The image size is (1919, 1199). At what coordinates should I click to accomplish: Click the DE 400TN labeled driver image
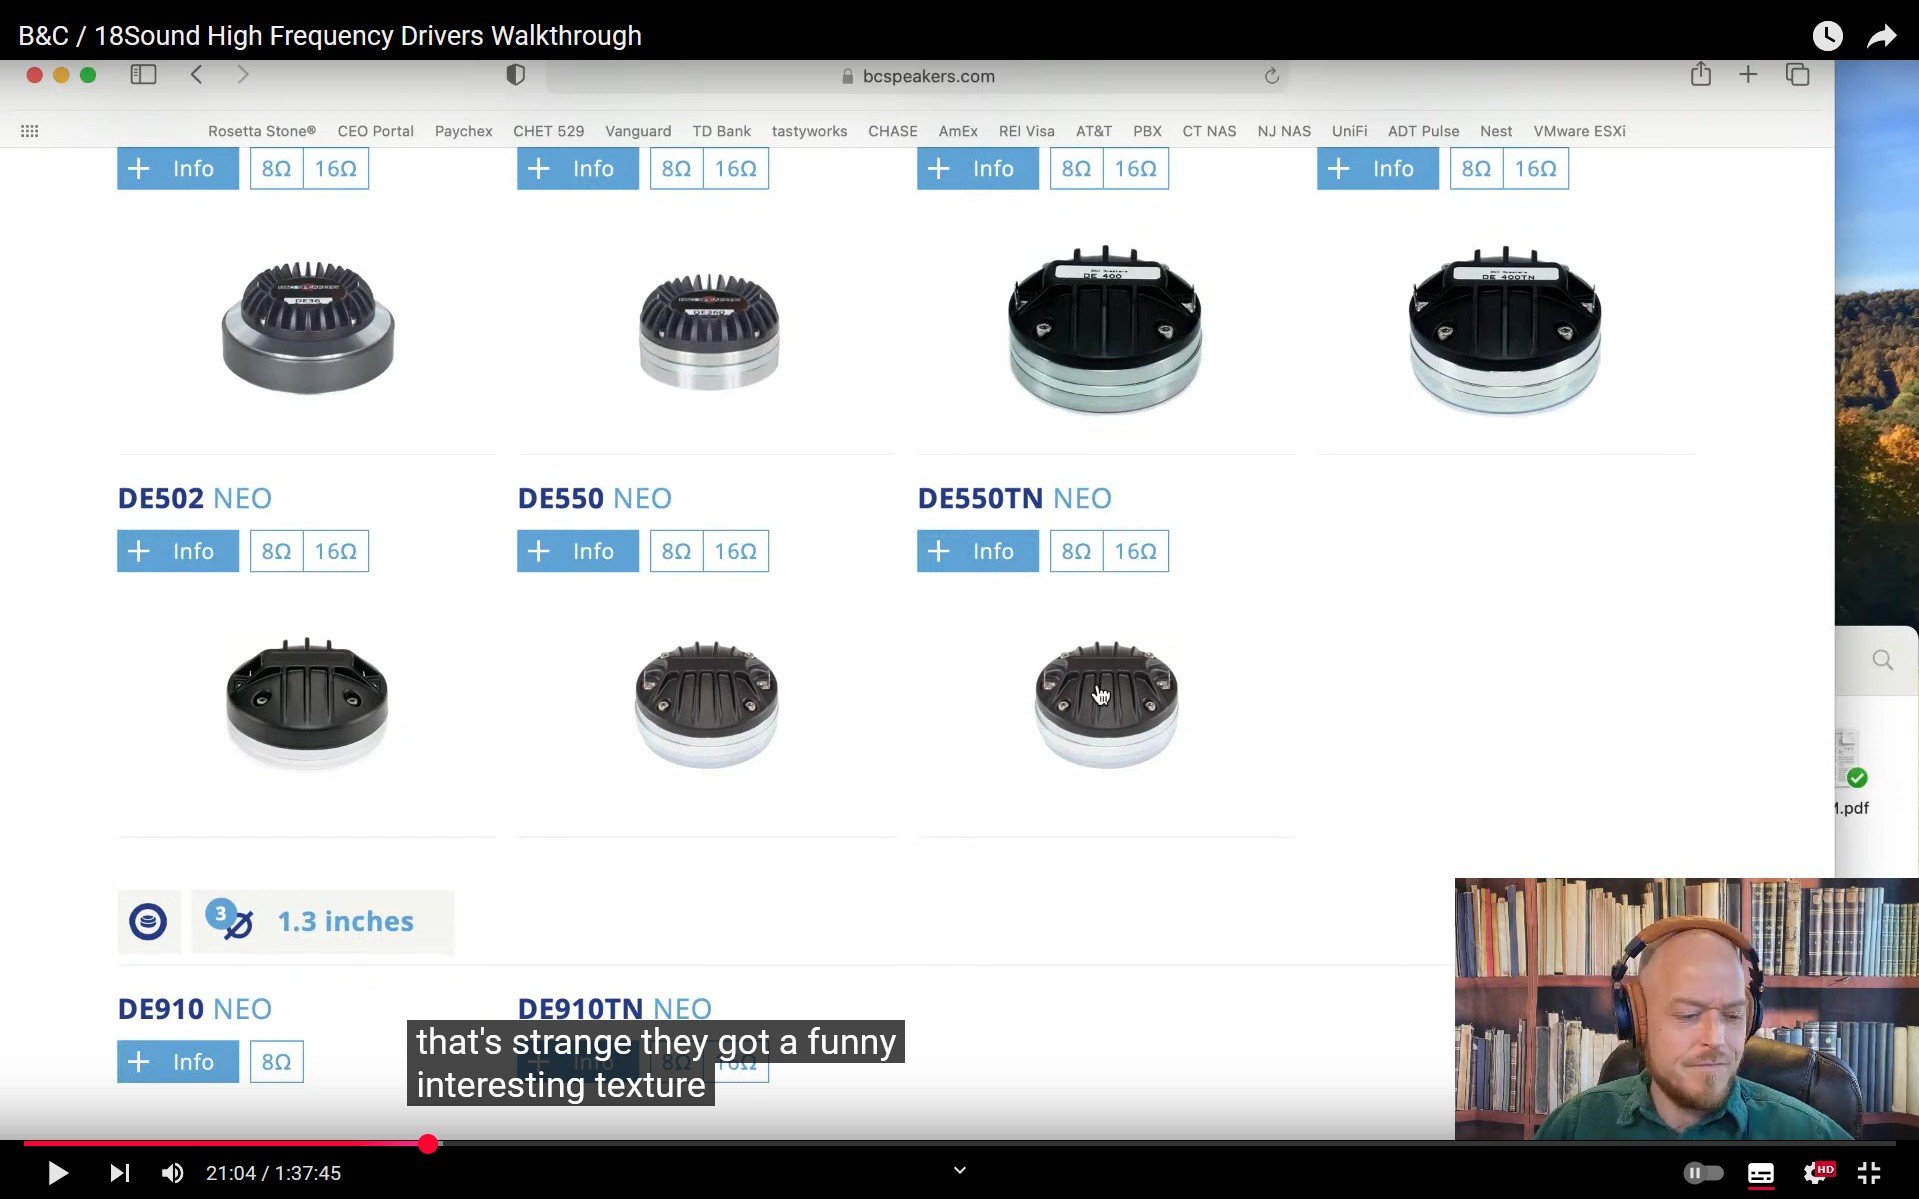coord(1505,328)
